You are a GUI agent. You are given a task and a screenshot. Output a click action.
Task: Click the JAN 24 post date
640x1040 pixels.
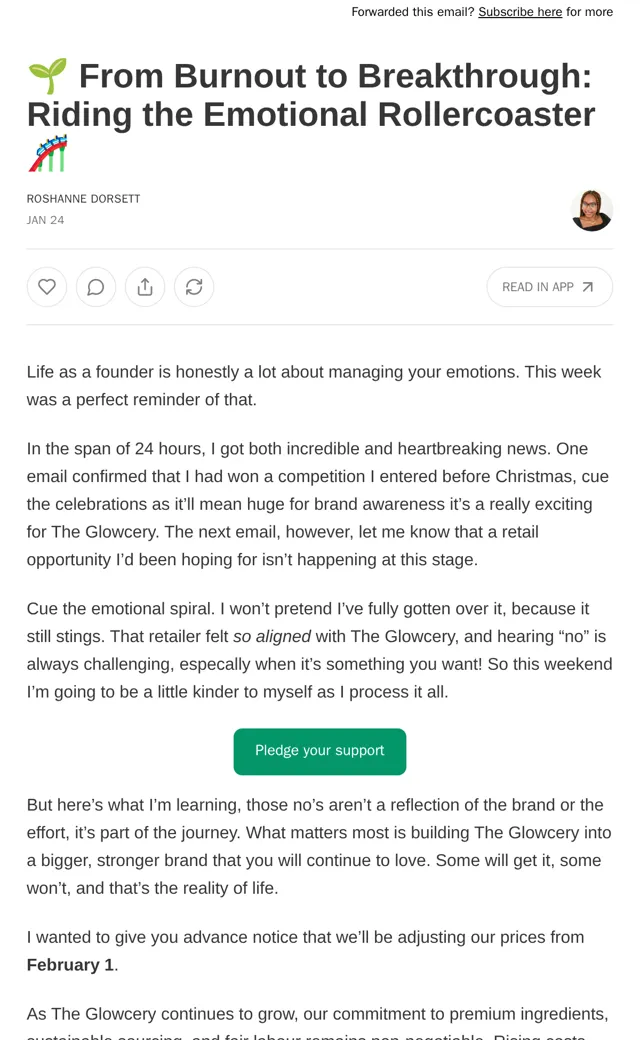(45, 220)
